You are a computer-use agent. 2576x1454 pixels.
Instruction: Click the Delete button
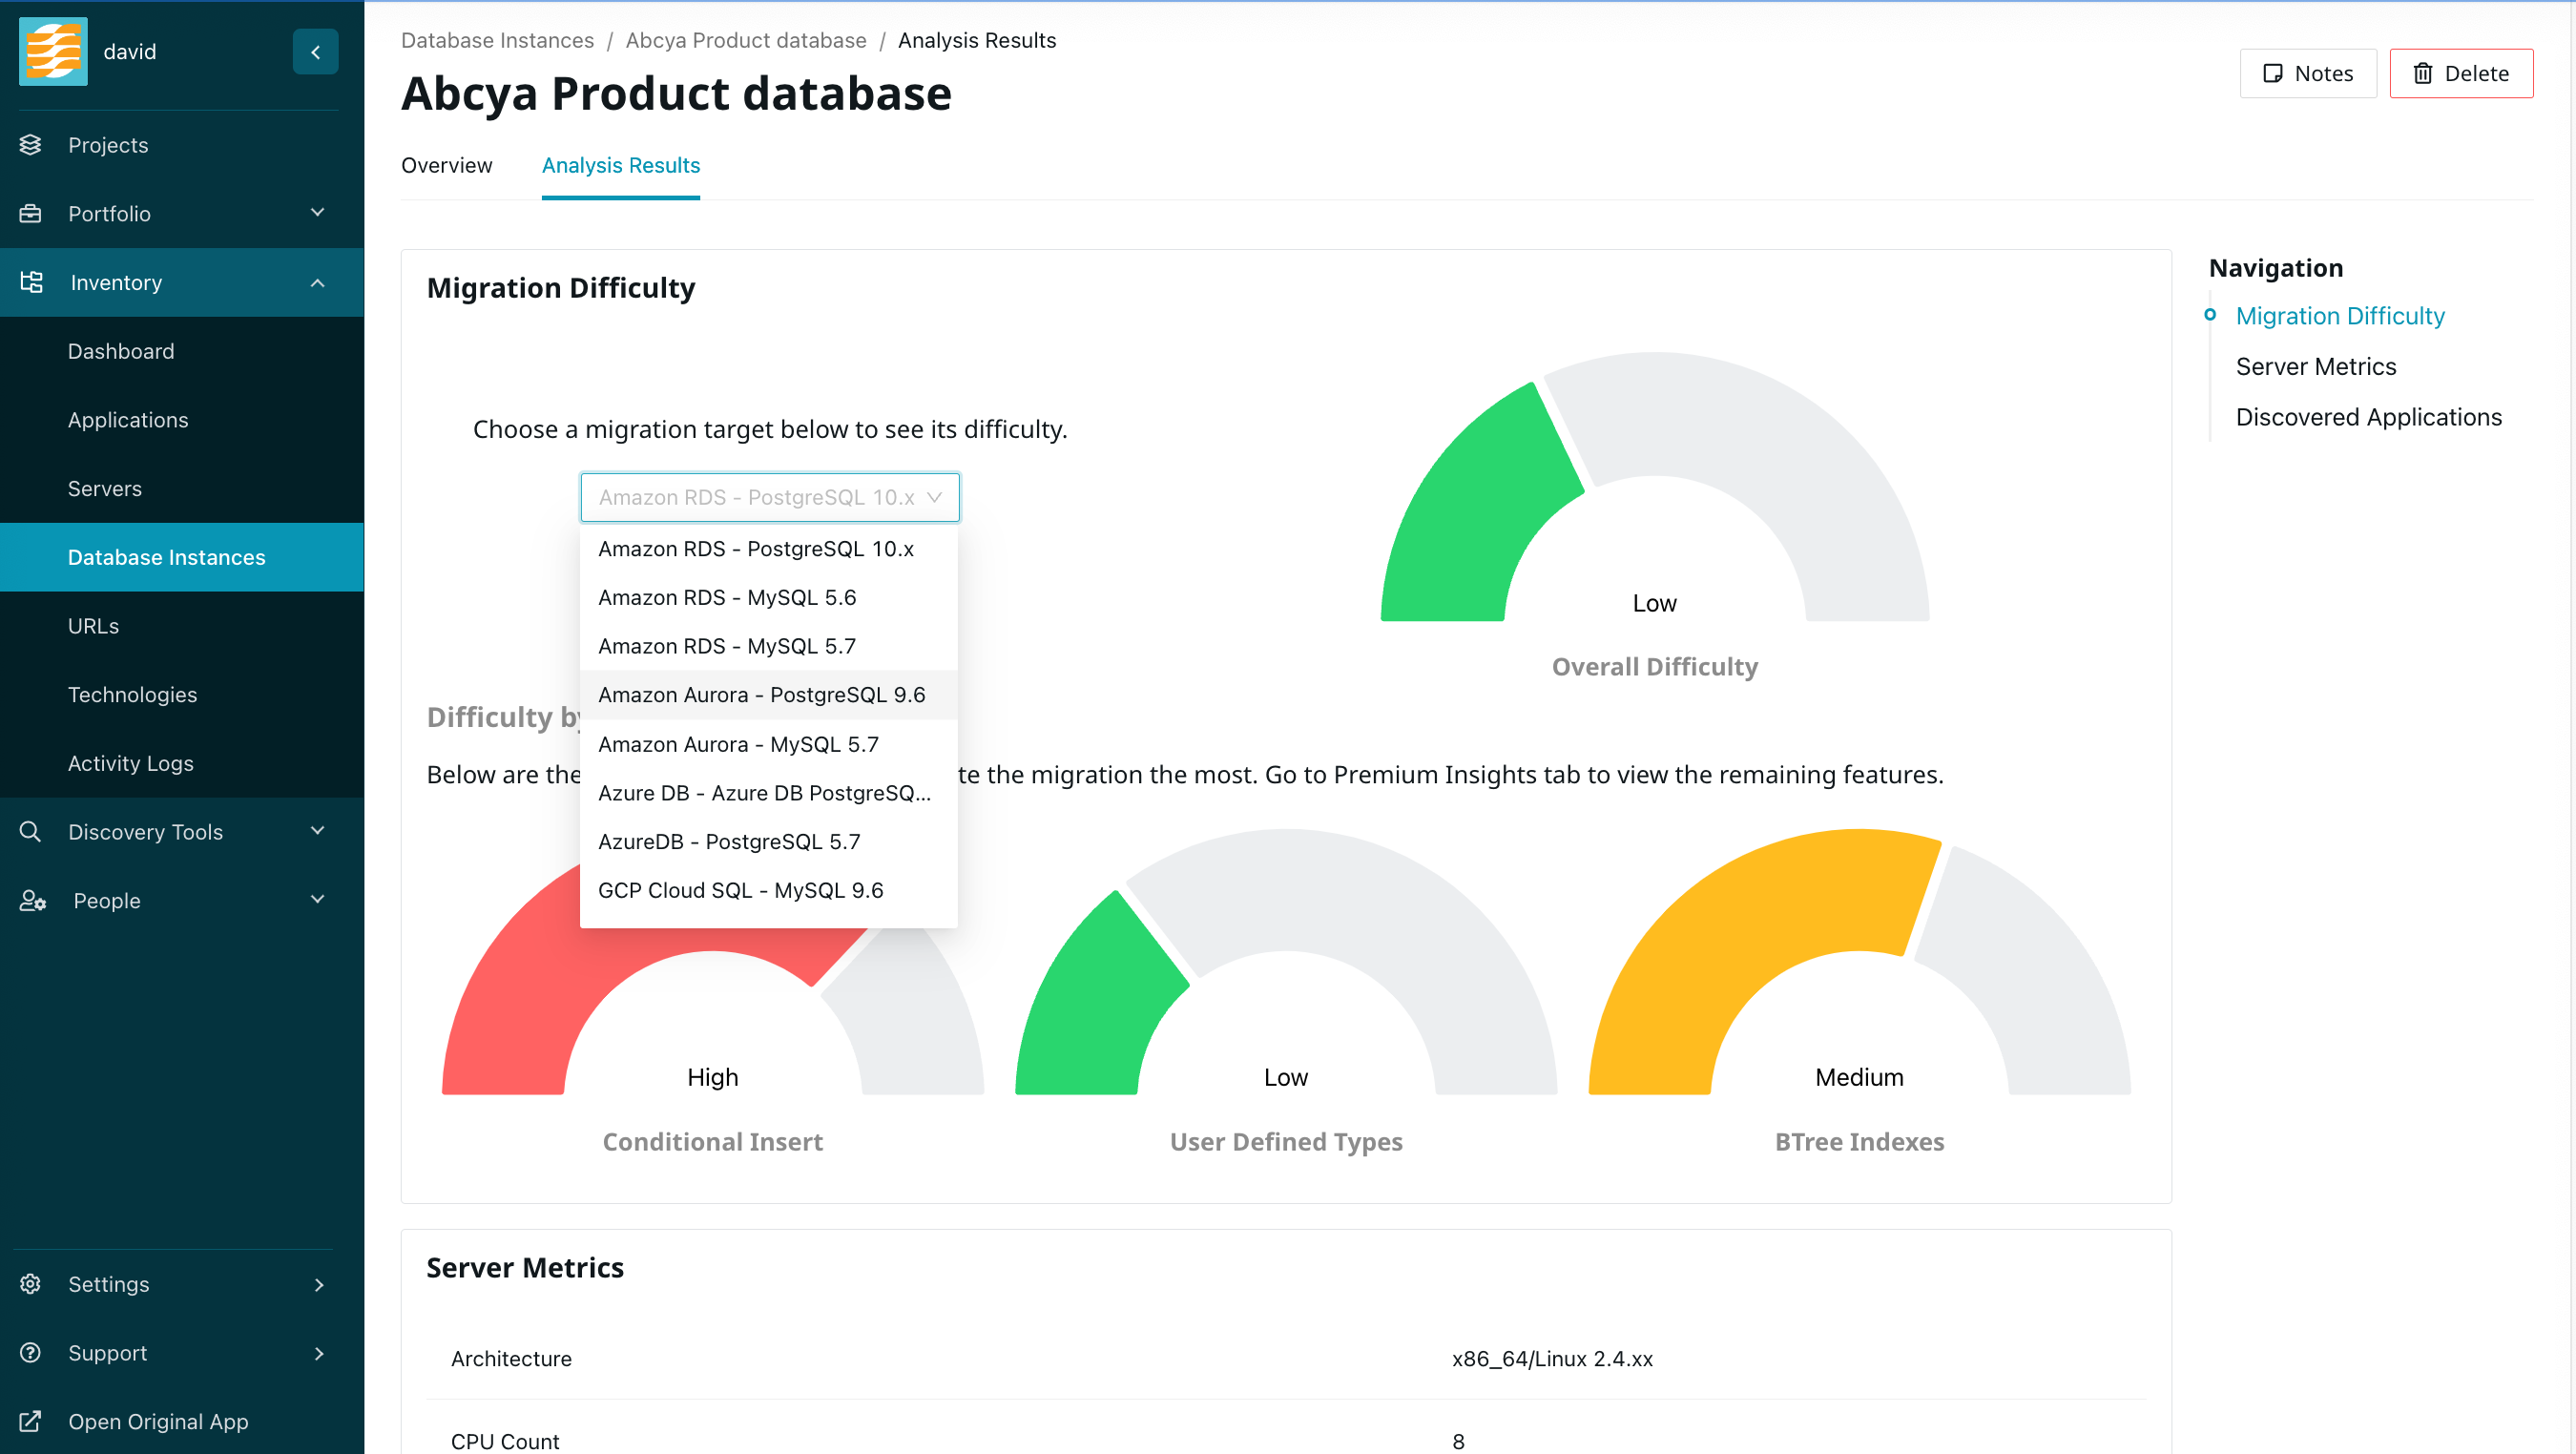click(x=2461, y=73)
